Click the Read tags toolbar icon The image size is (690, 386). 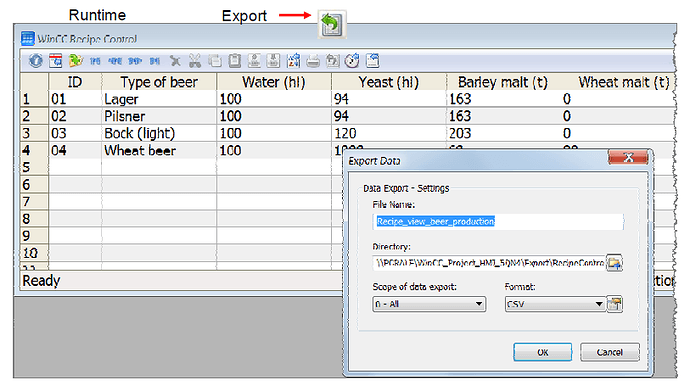click(x=254, y=60)
